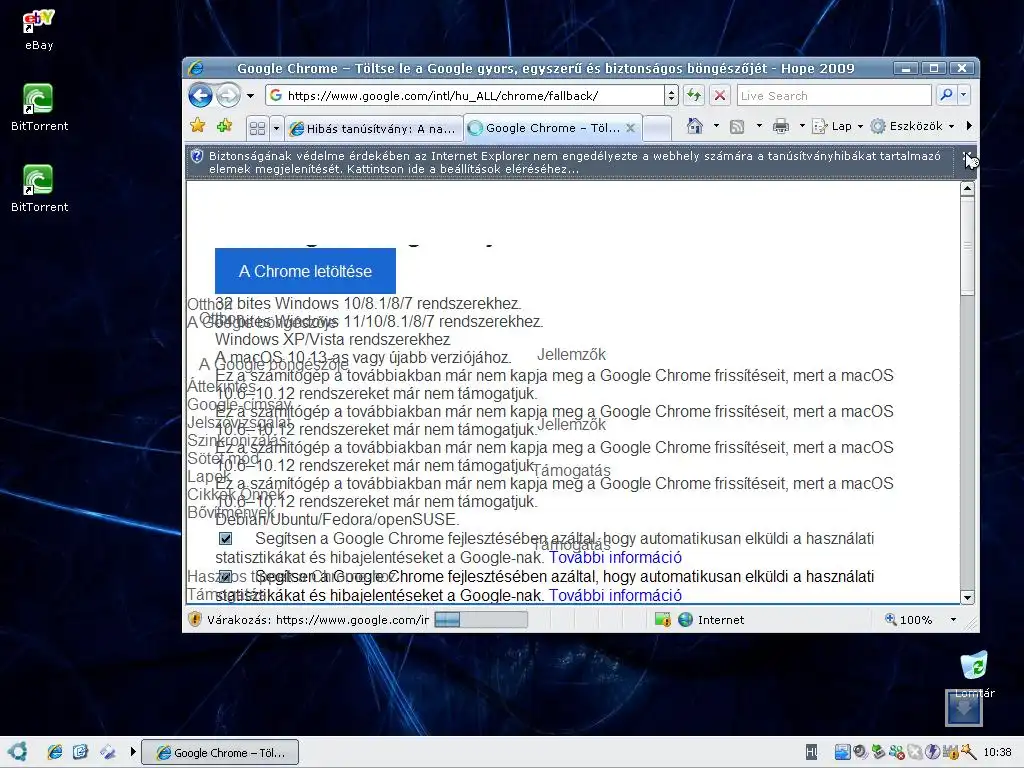
Task: Expand the zoom level dropdown arrow
Action: coord(953,620)
